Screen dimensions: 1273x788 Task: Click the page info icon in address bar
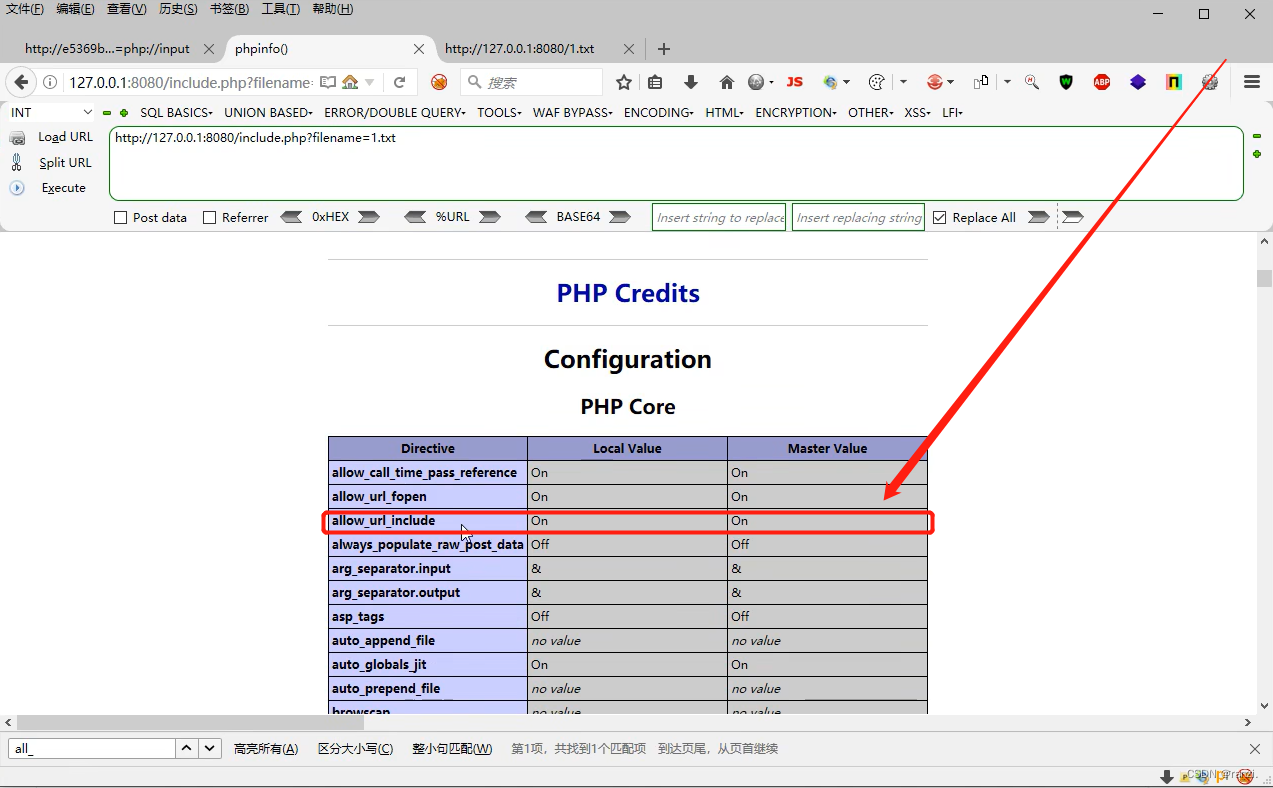(51, 82)
